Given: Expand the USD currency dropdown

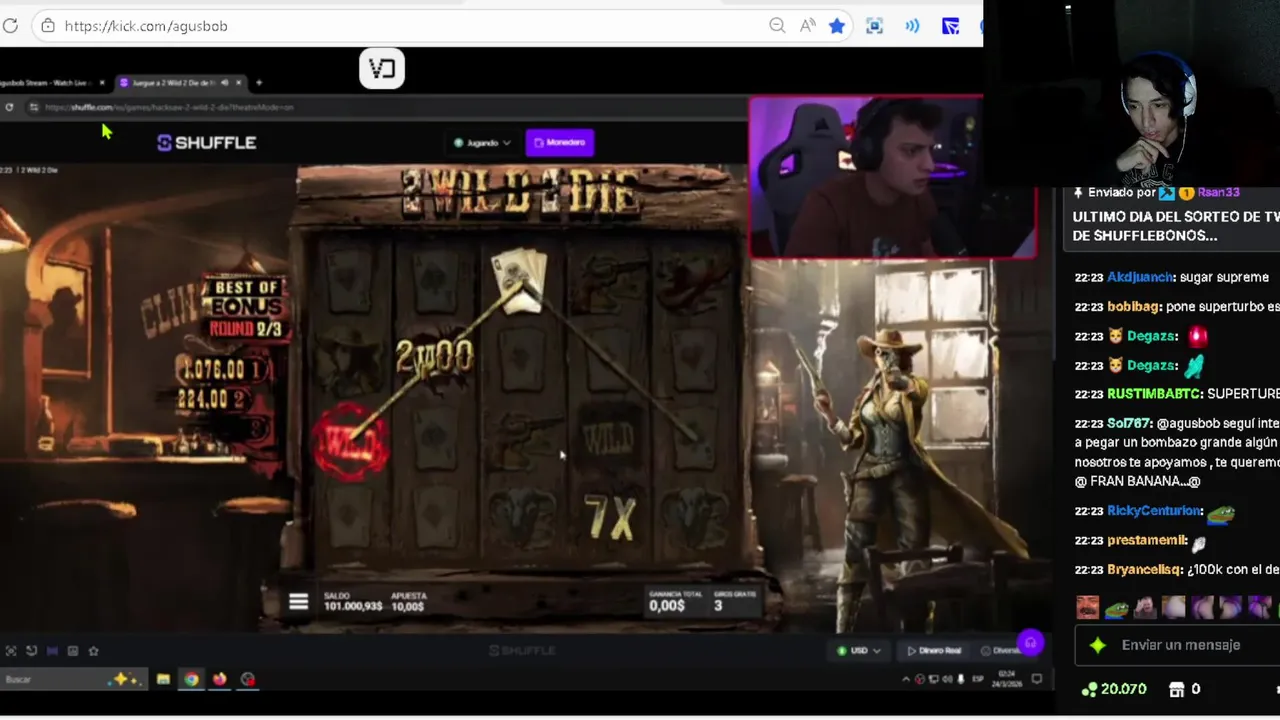Looking at the screenshot, I should 859,651.
